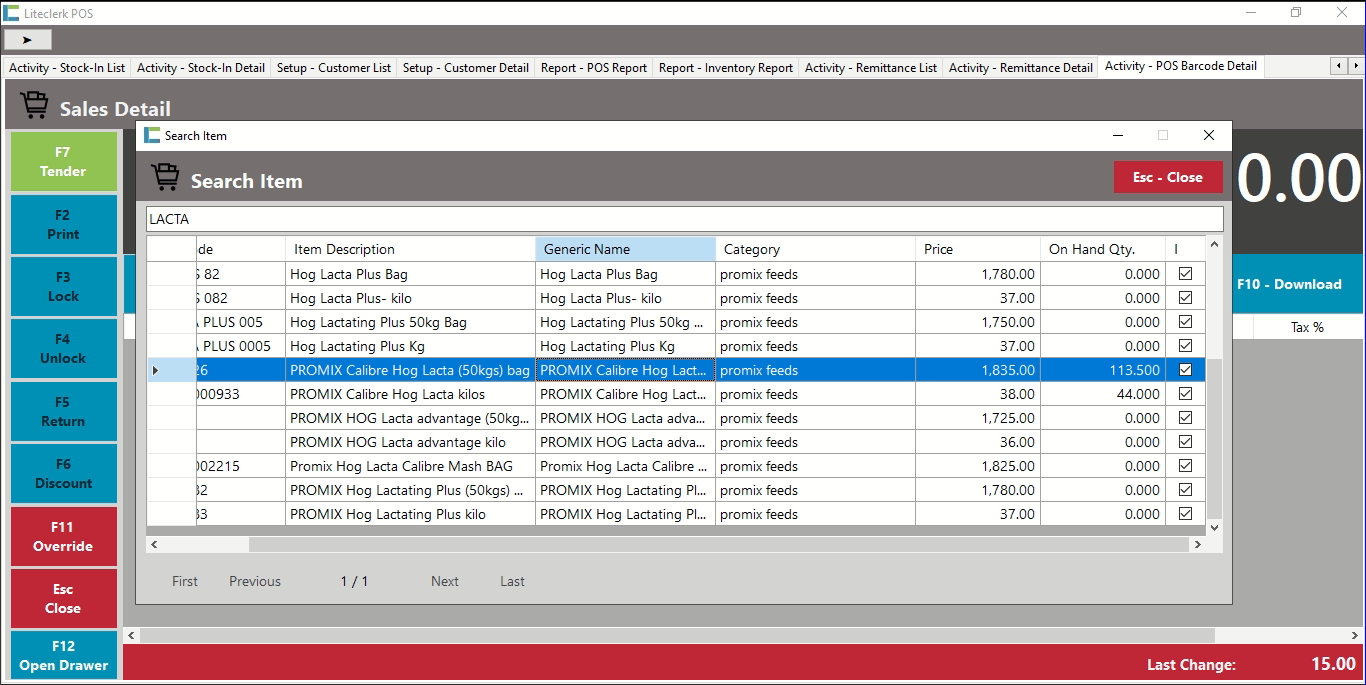Open the Activity - Remittance Detail tab
This screenshot has width=1366, height=685.
click(1021, 67)
